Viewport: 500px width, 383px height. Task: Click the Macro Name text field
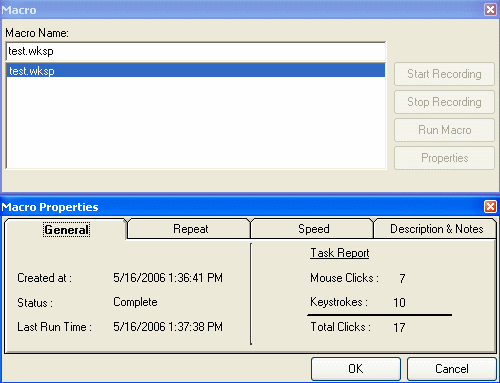196,51
